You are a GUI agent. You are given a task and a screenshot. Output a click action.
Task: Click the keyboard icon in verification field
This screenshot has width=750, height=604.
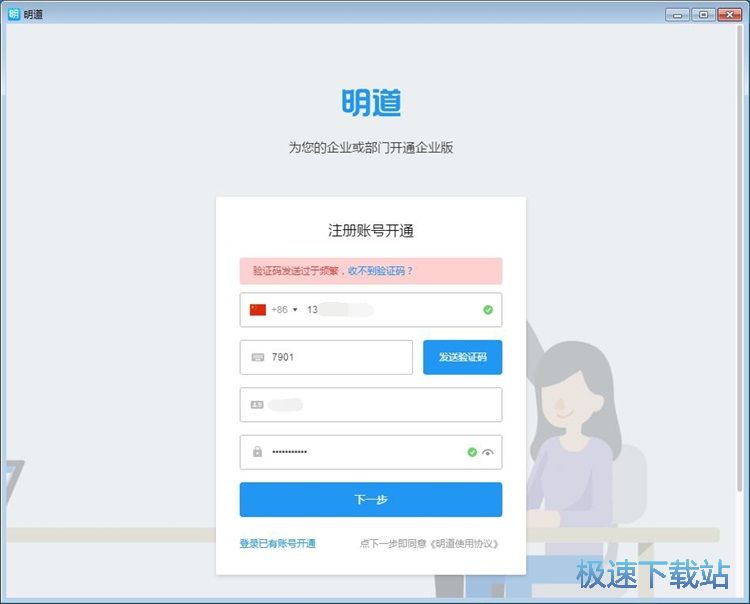(x=258, y=357)
